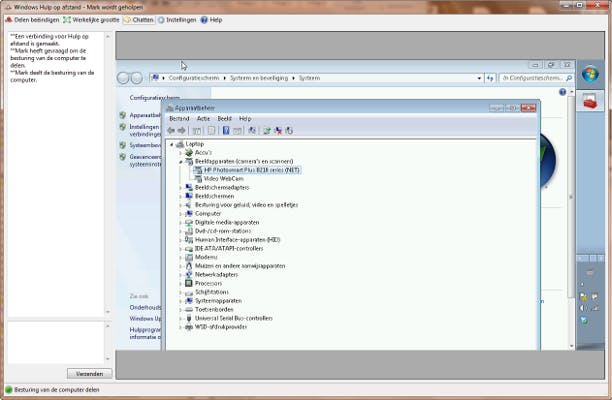Open Properties icon in Apparaatbeheer toolbar
The height and width of the screenshot is (400, 612).
(211, 131)
